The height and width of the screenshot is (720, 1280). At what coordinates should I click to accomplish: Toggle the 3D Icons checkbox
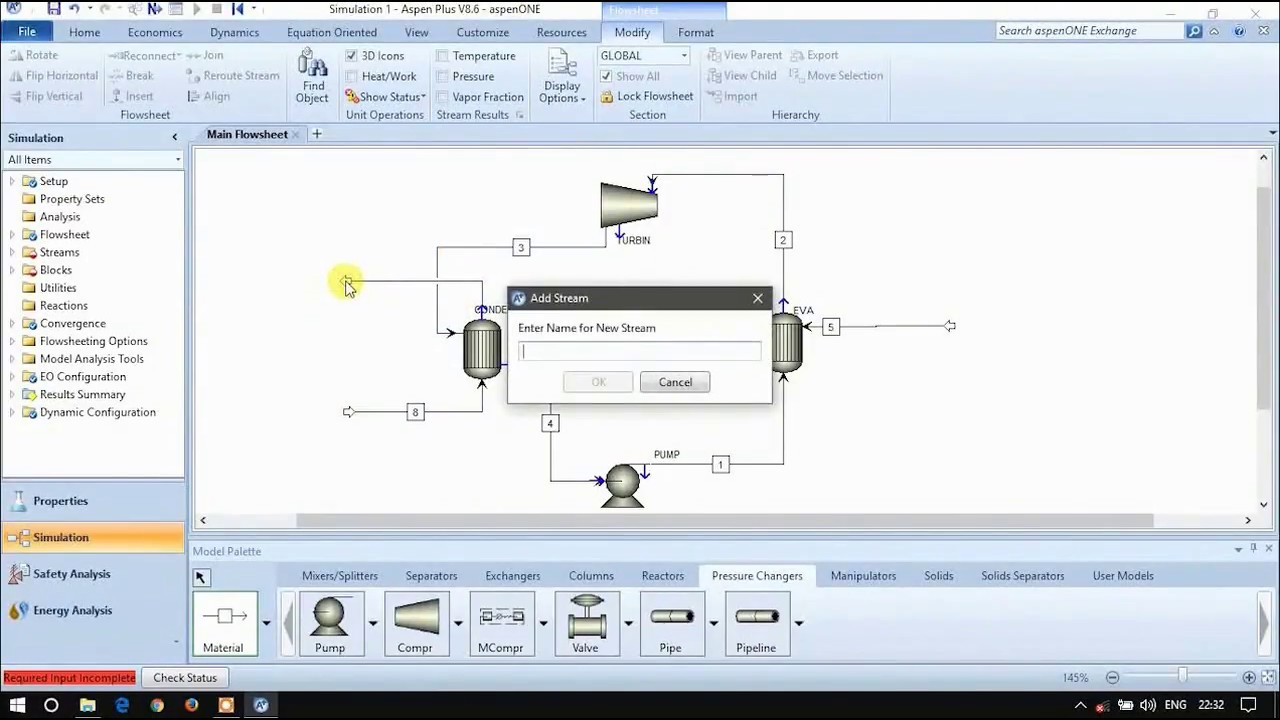[x=351, y=56]
